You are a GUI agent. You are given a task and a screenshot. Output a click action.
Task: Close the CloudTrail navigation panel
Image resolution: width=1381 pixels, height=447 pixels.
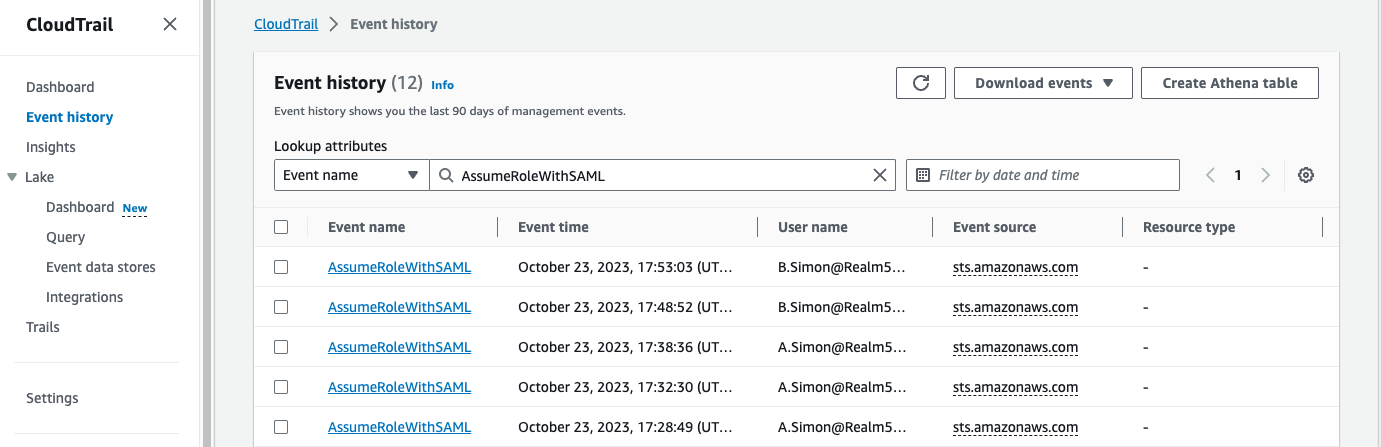[170, 24]
